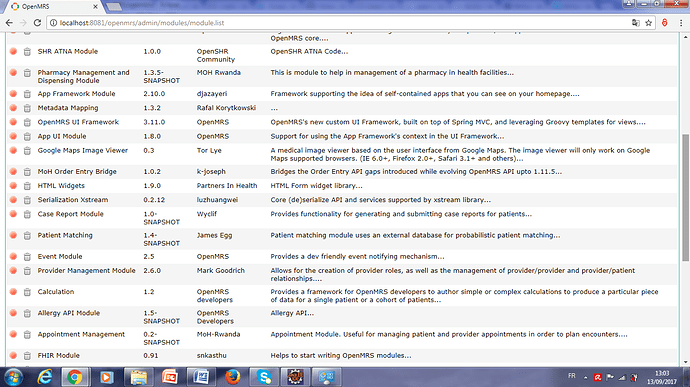Remove Patient Matching with trash icon

(27, 236)
